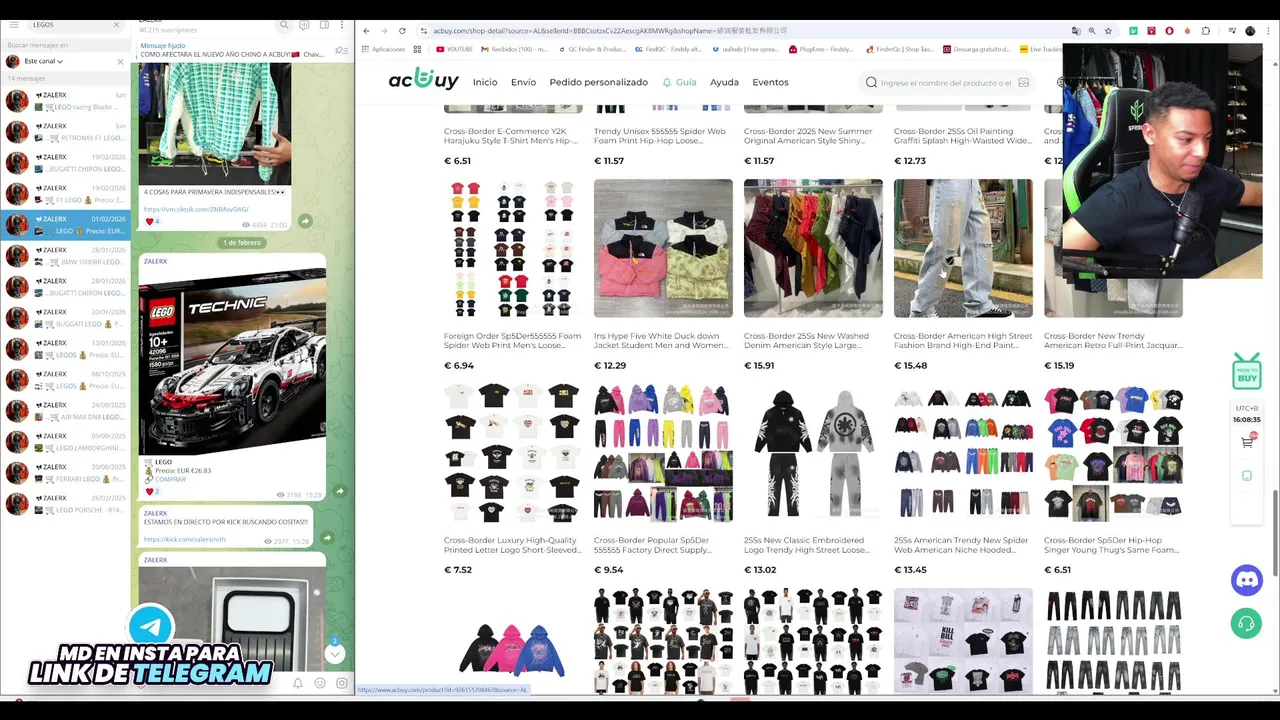Reload the acbuy page
This screenshot has width=1280, height=720.
point(402,31)
